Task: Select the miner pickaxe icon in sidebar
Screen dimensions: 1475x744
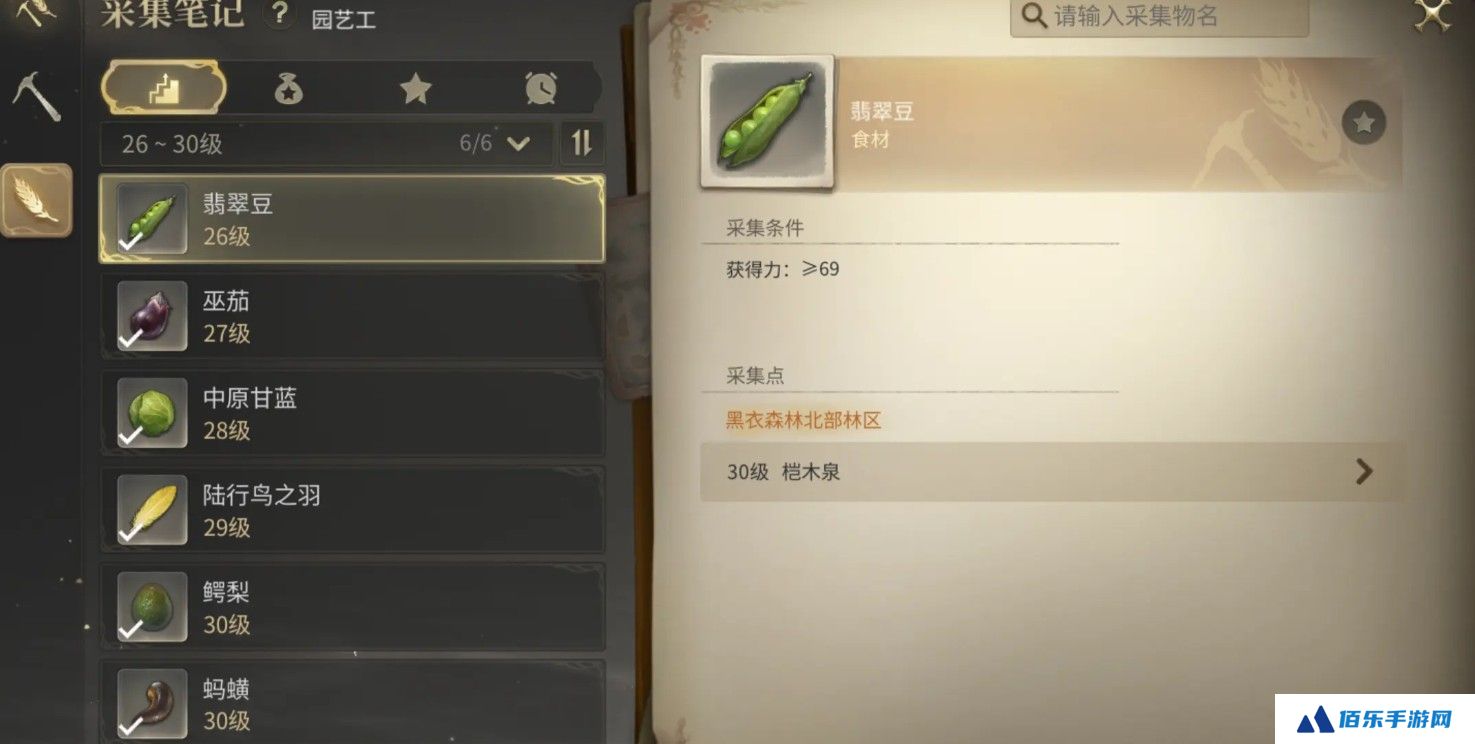Action: [37, 98]
